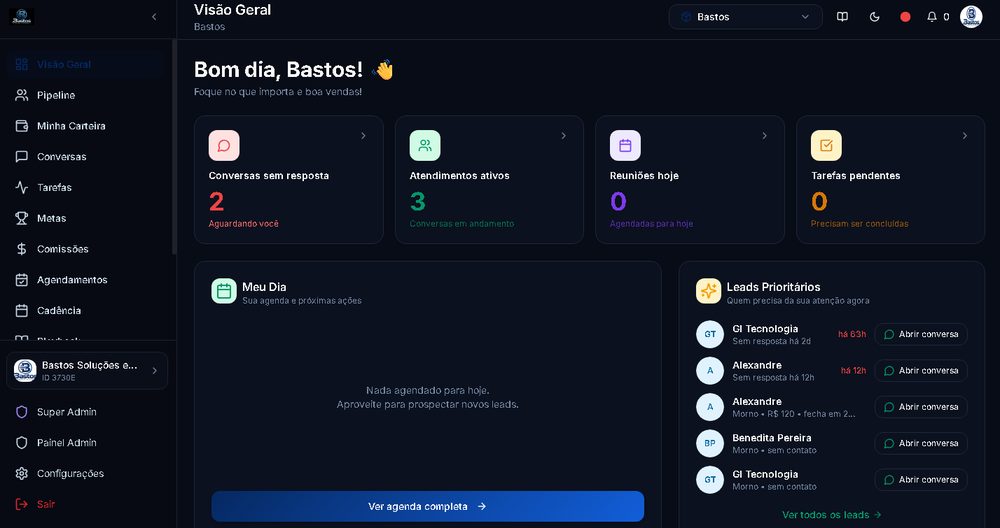This screenshot has height=528, width=1000.
Task: Click the Tarefas pendentes checkbox icon
Action: coord(826,145)
